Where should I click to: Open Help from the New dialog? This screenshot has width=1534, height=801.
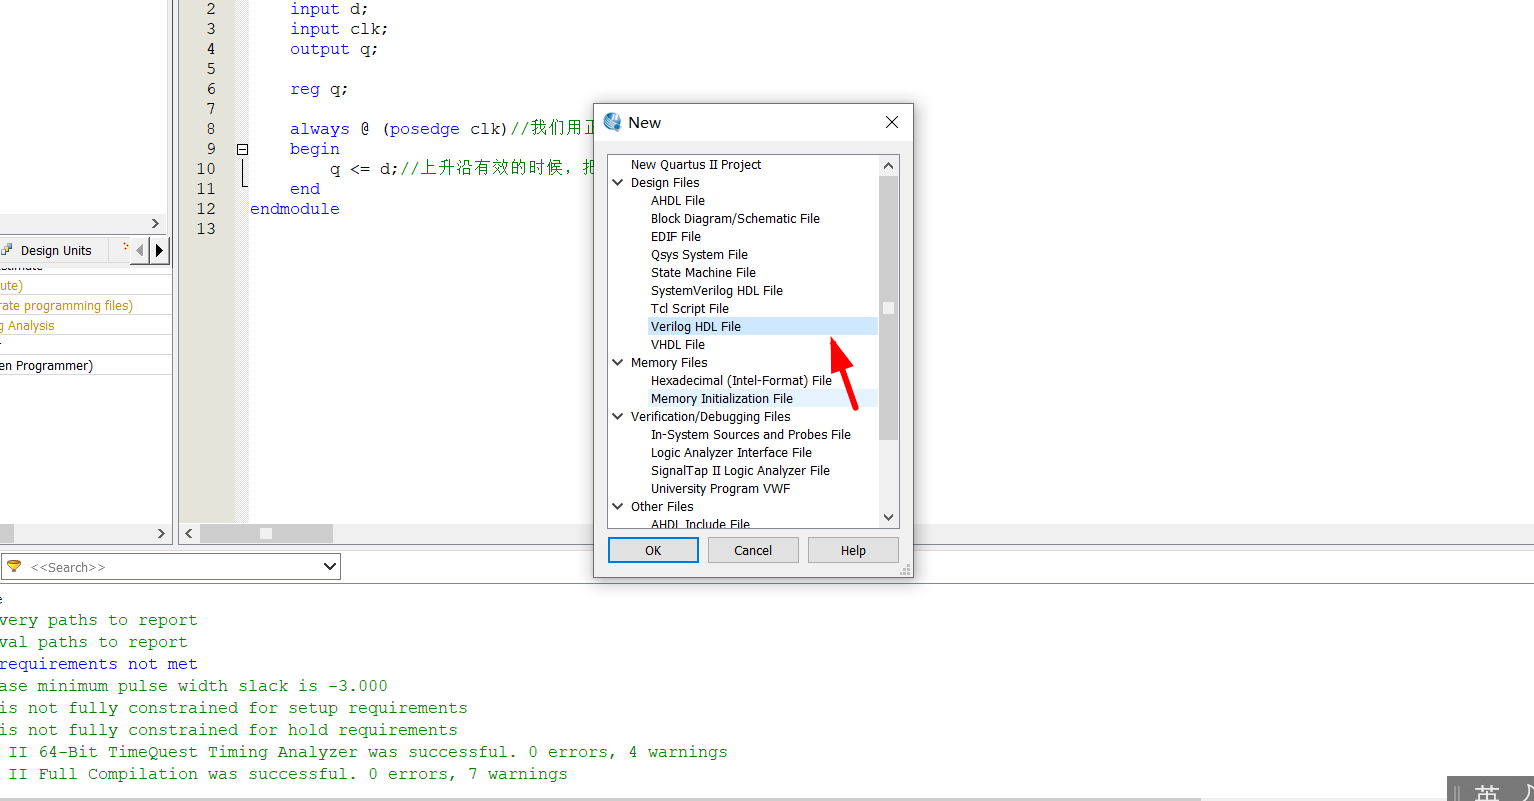853,550
